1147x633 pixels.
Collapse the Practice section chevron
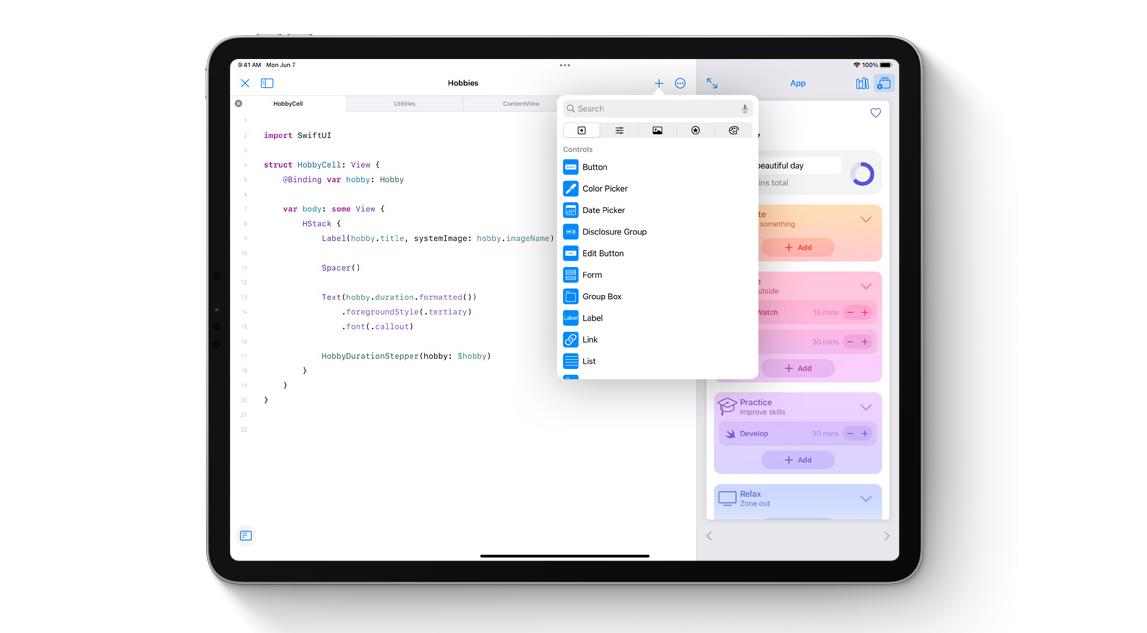tap(866, 406)
